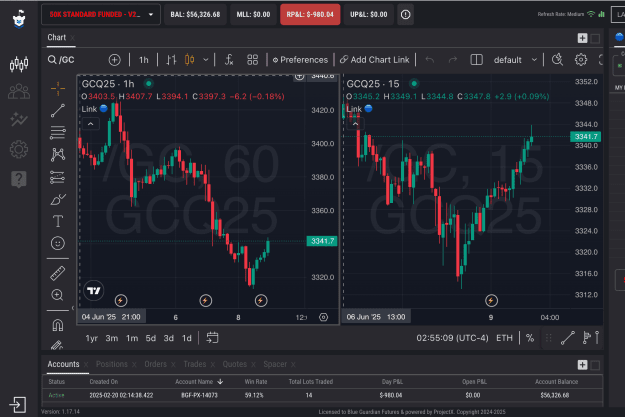
Task: Open the TradingView logo on 1h chart
Action: click(x=94, y=291)
